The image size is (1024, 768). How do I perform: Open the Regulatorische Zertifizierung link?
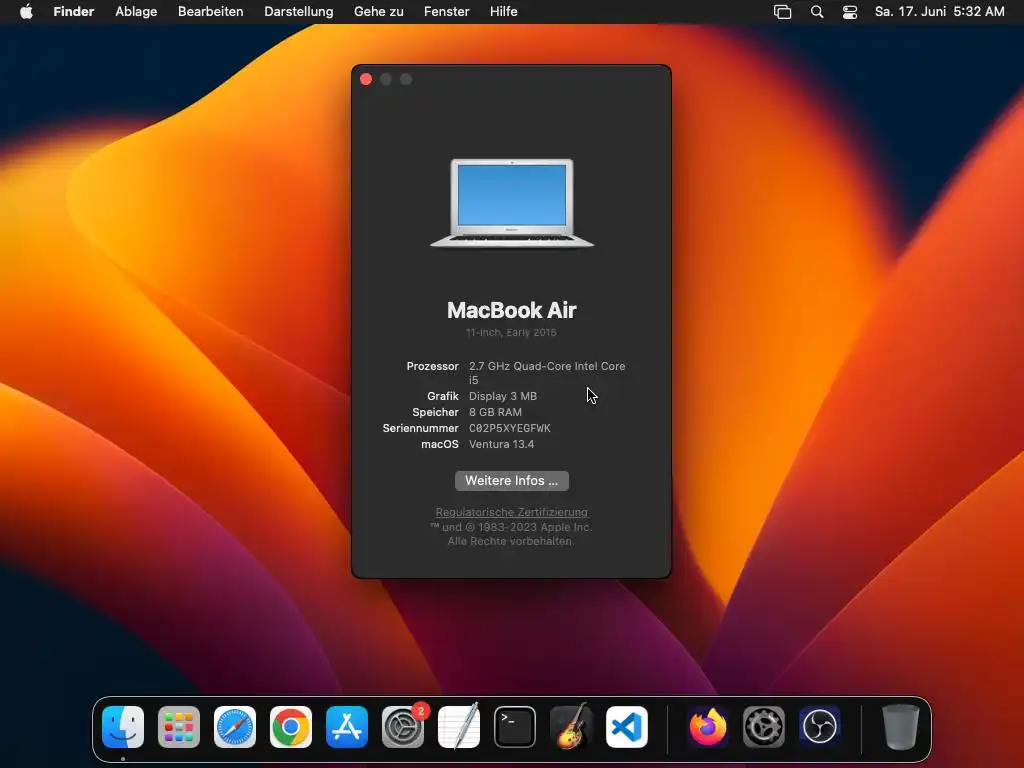(511, 512)
